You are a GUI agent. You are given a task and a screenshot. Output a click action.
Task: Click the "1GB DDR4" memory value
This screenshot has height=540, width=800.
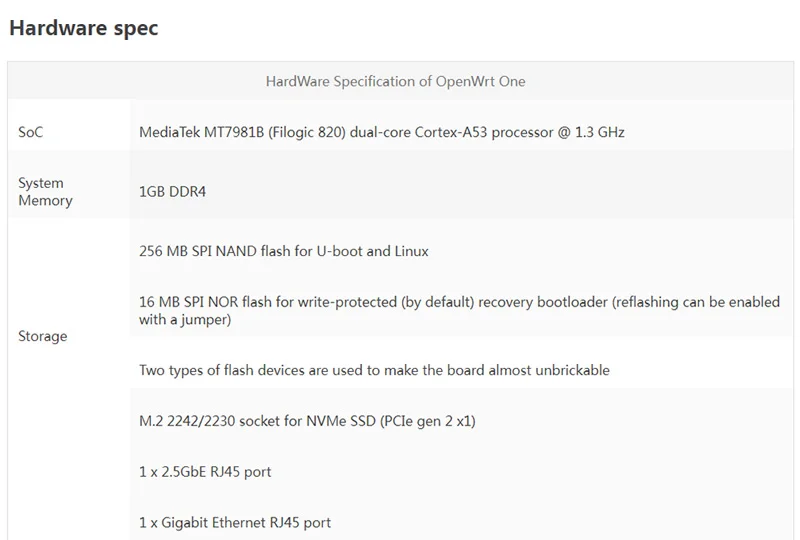(x=172, y=191)
